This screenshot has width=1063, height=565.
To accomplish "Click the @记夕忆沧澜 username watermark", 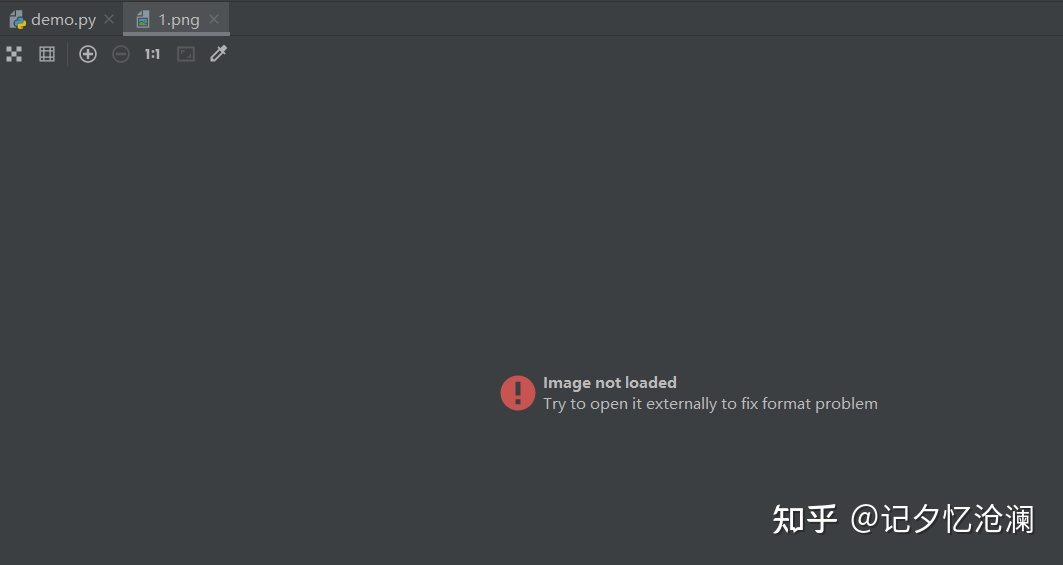I will 942,520.
